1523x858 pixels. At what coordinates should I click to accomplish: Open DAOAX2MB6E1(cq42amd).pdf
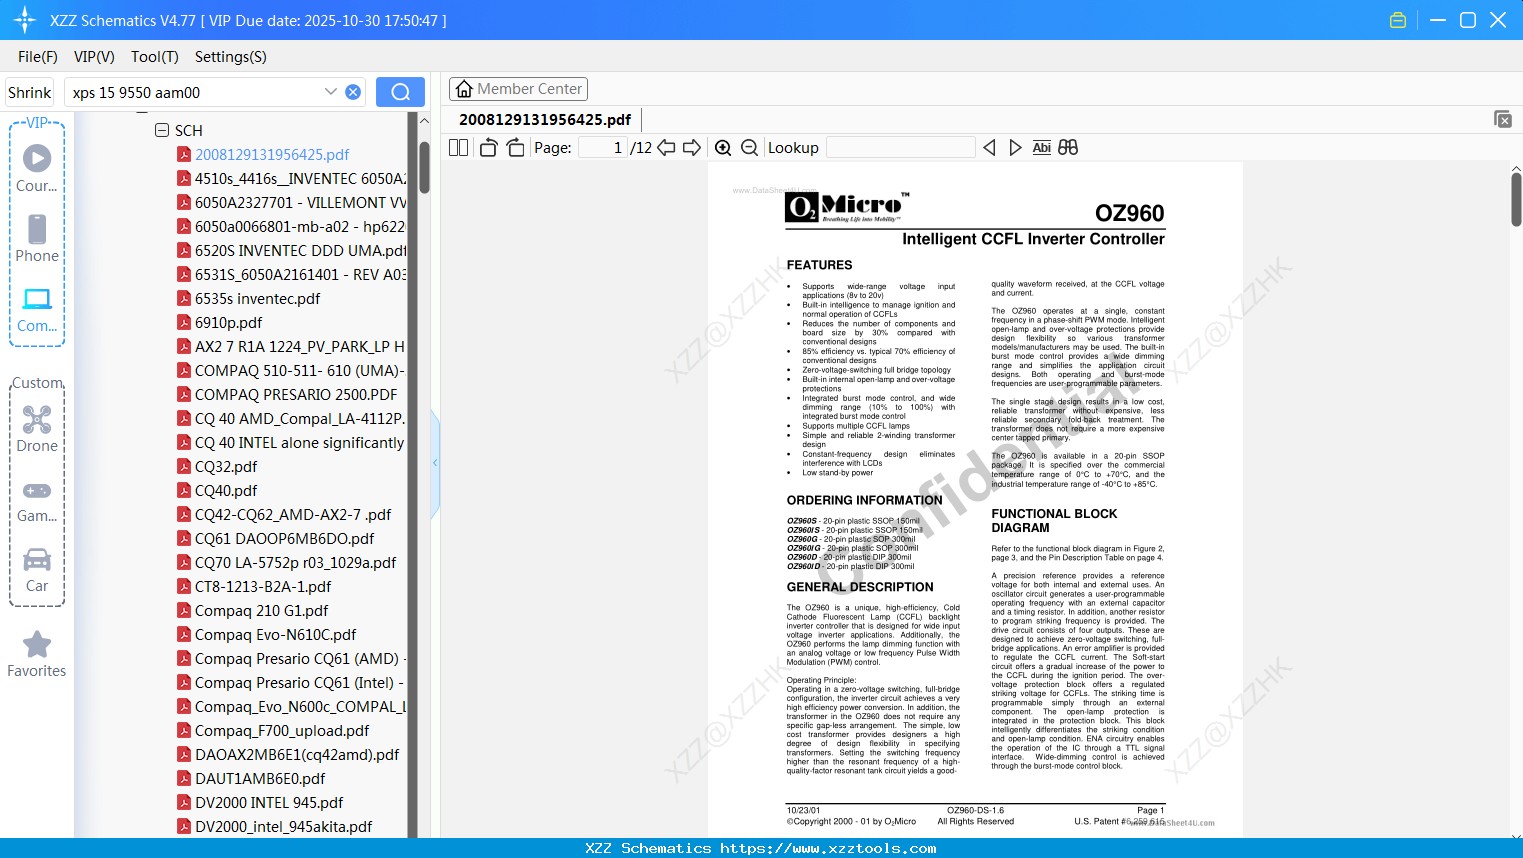click(x=297, y=754)
